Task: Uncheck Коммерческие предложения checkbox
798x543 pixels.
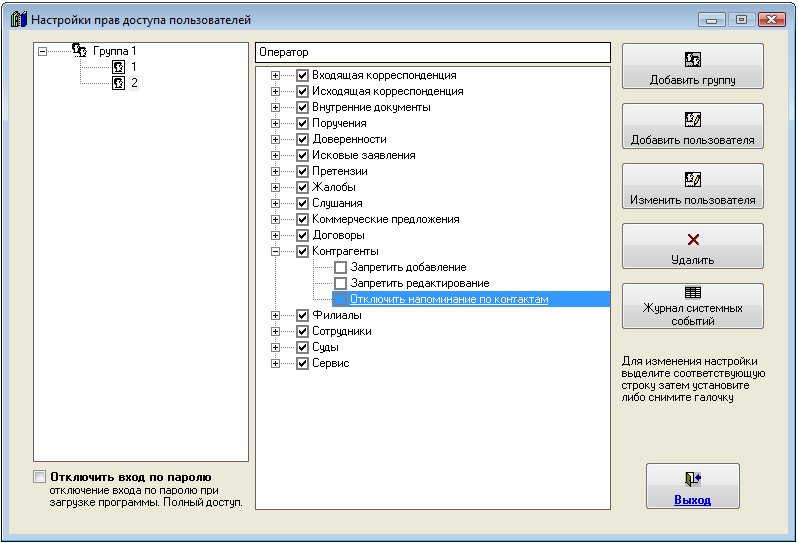Action: click(302, 219)
